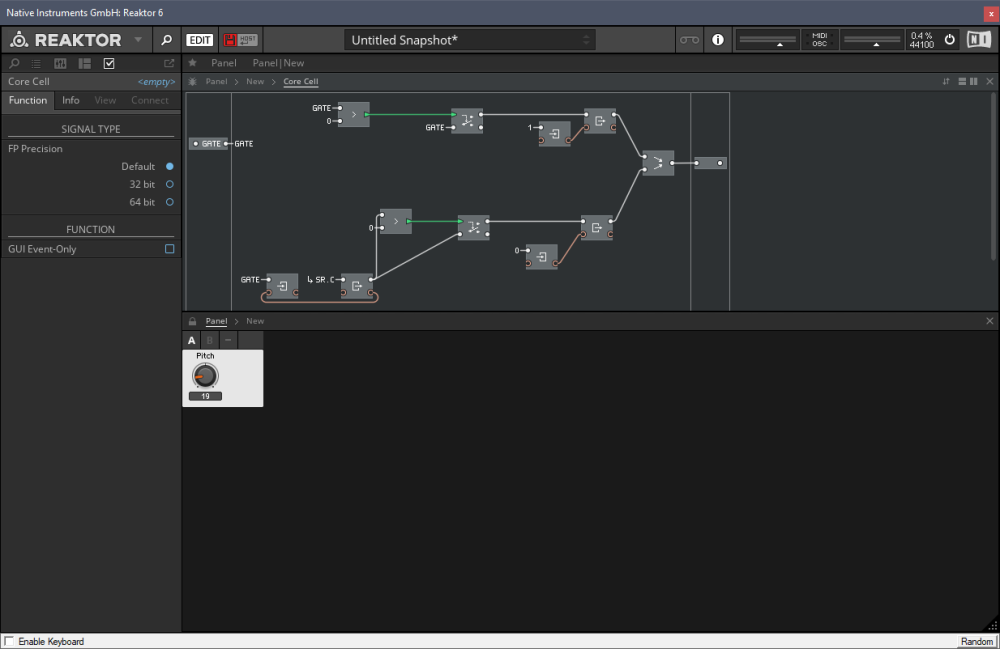
Task: Select the SR.C write module
Action: (357, 286)
